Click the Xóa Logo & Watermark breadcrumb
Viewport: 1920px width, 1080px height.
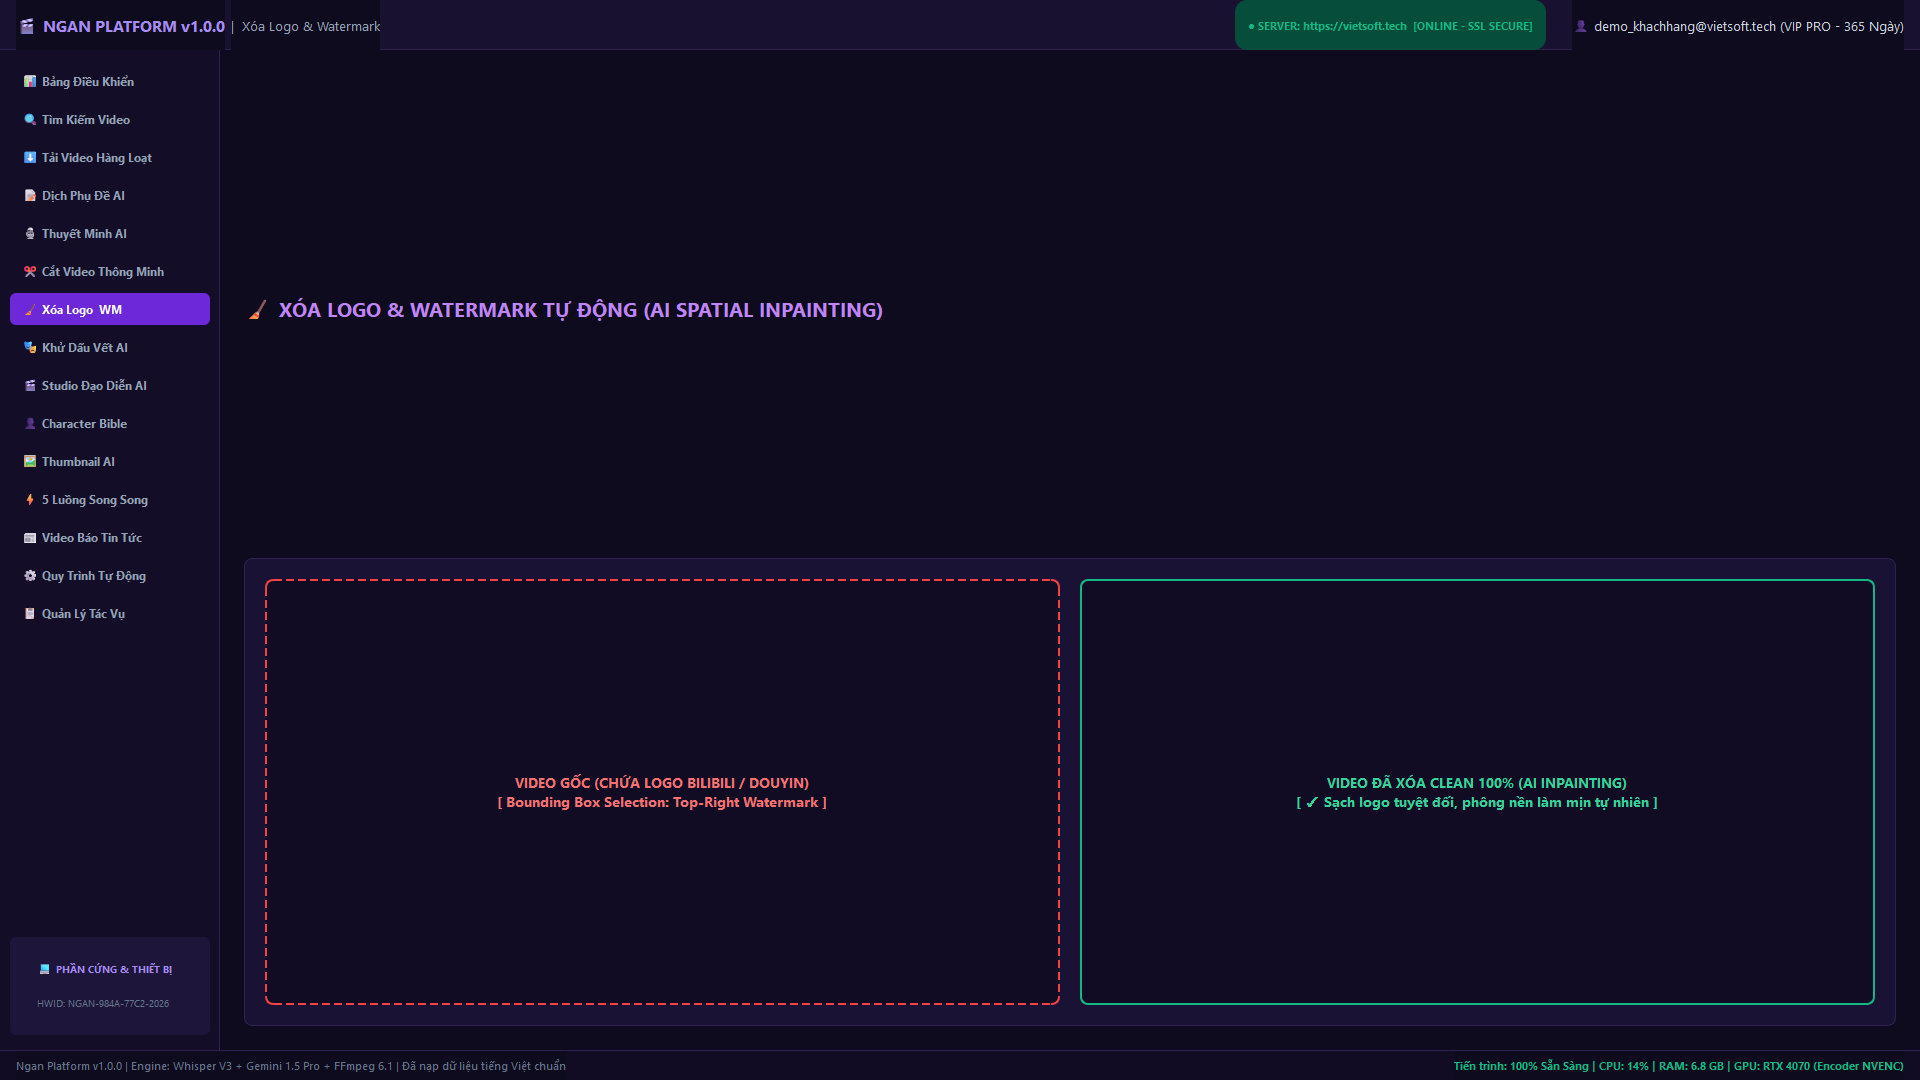(x=311, y=27)
